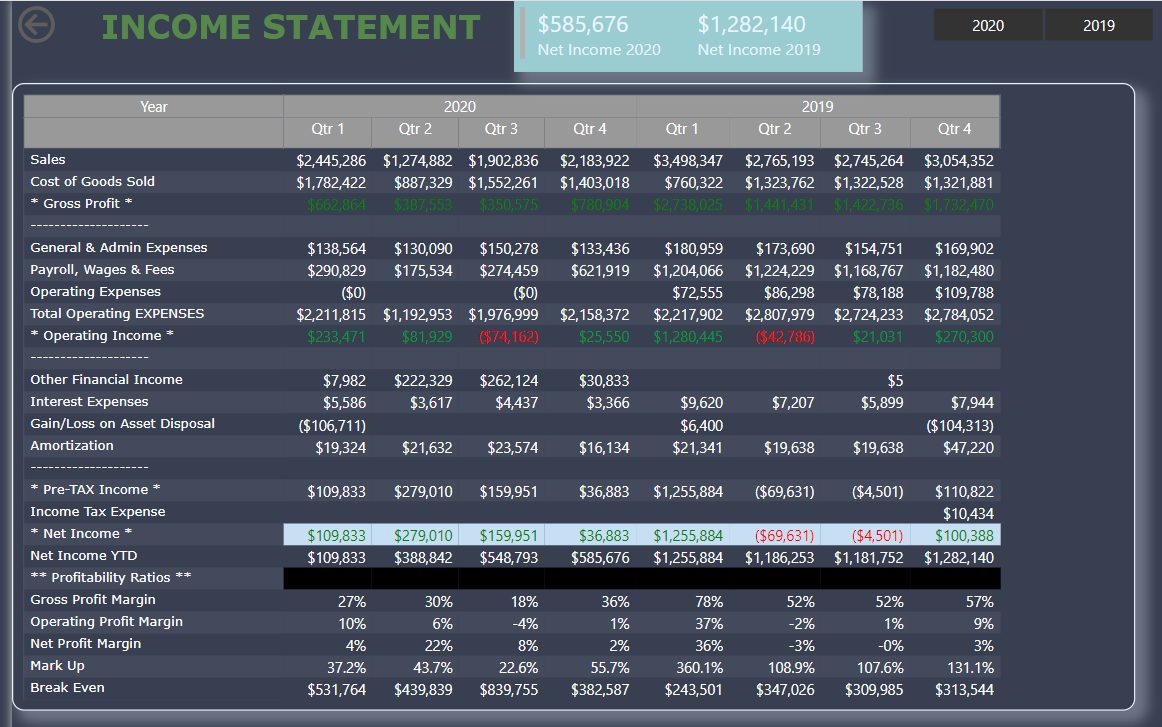Select the Mark Up row label
Viewport: 1162px width, 727px height.
coord(57,665)
